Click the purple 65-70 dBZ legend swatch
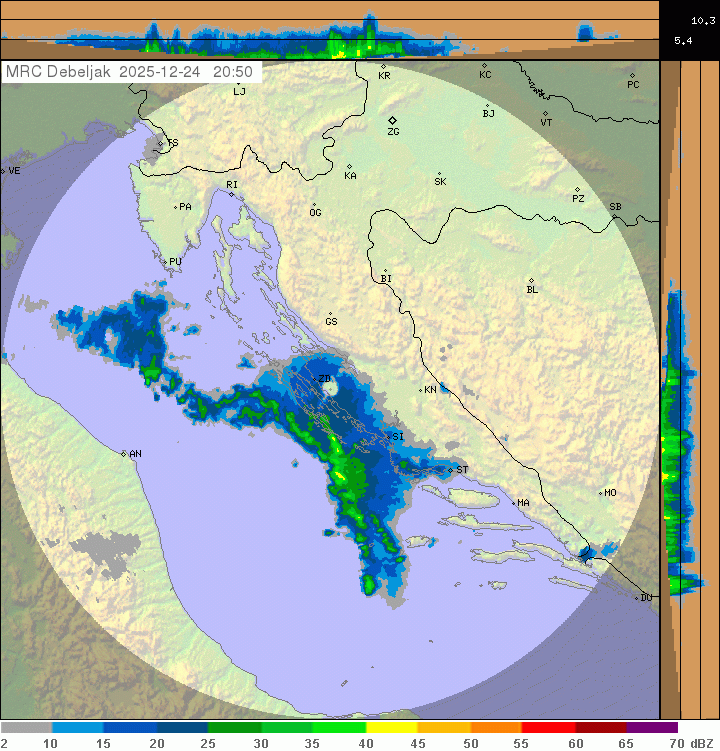This screenshot has width=720, height=751. (x=652, y=728)
